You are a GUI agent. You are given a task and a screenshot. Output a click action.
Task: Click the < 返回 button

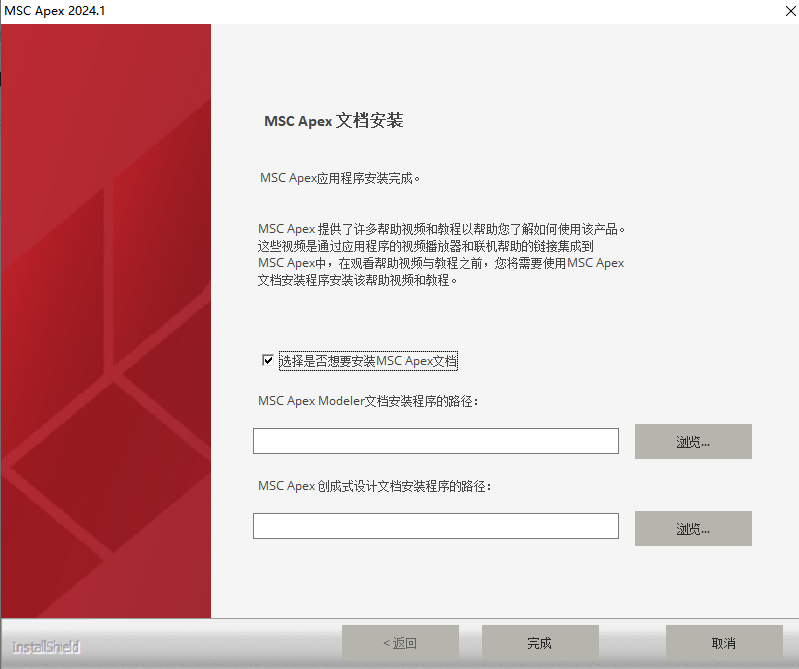[400, 643]
